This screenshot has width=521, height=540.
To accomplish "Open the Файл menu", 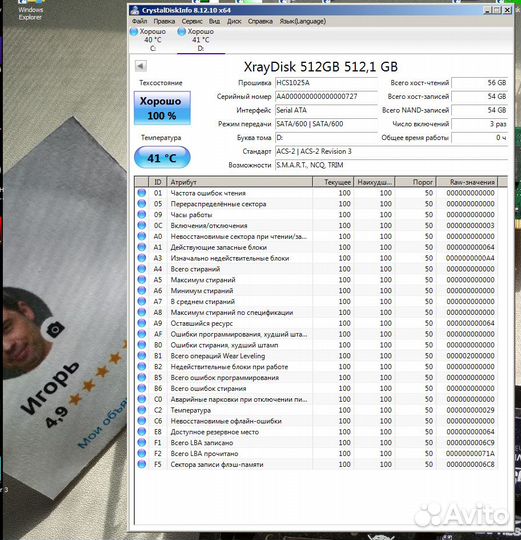I will click(139, 21).
